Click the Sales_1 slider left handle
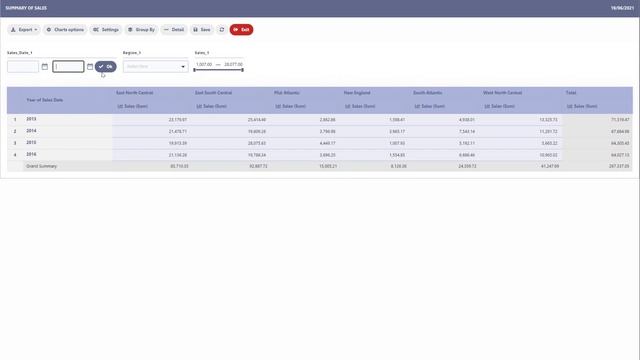 pyautogui.click(x=195, y=70)
